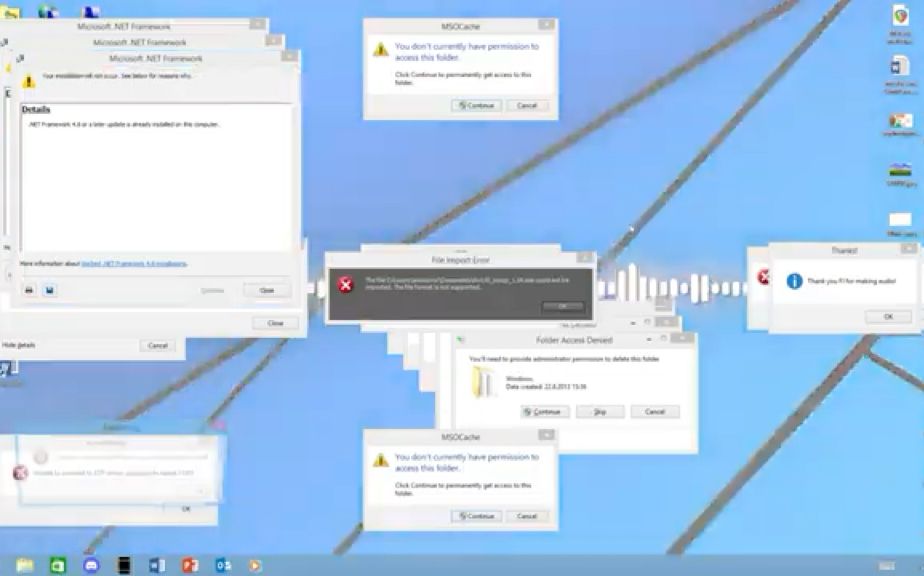Open File Explorer from the taskbar
This screenshot has height=576, width=924.
point(25,565)
